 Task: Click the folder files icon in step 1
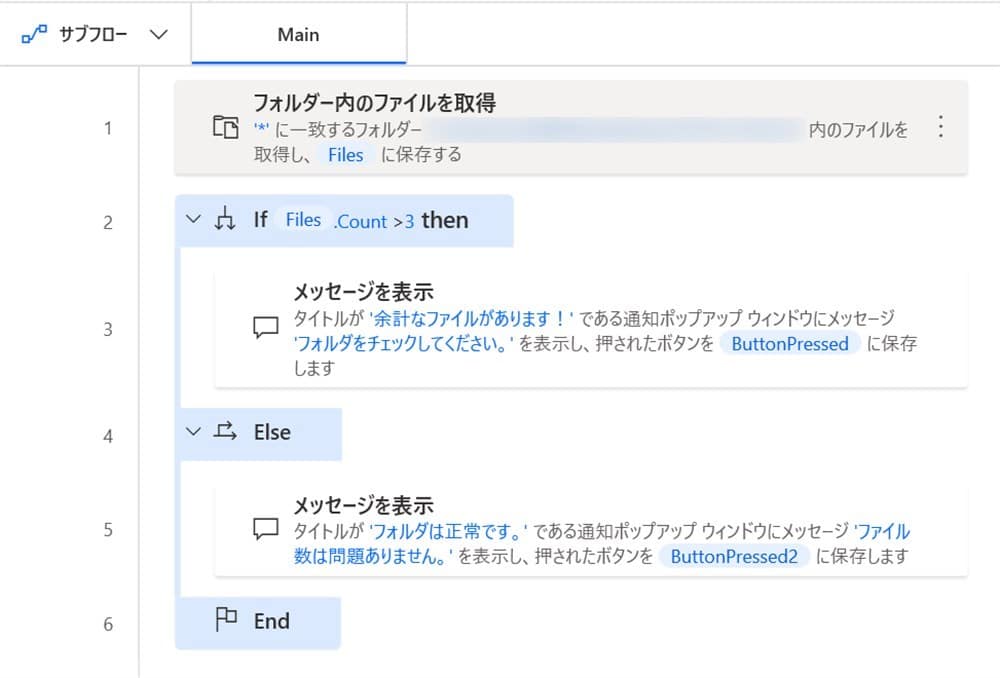[225, 127]
